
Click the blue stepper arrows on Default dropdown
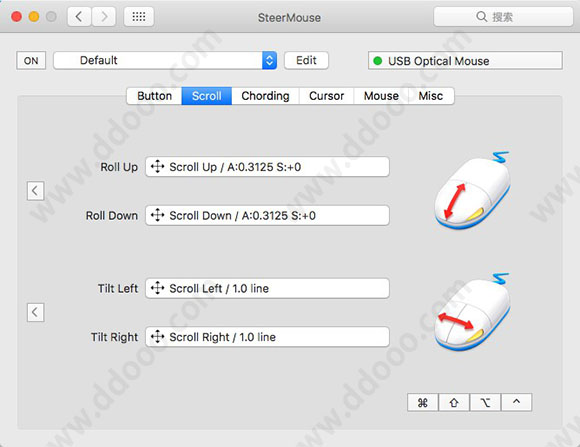point(270,60)
